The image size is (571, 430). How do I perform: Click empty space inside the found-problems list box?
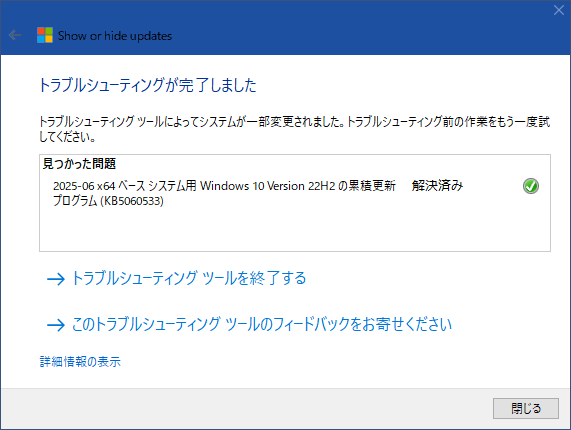(x=295, y=229)
